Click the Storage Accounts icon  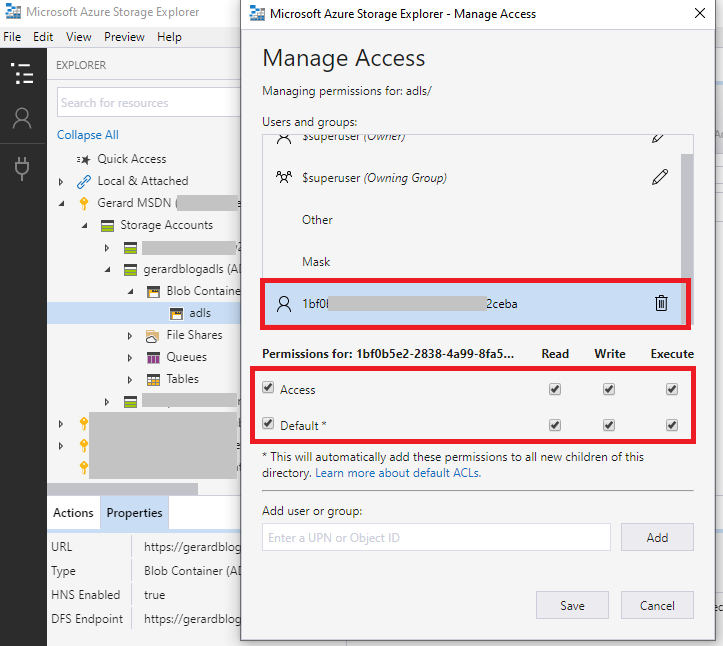pyautogui.click(x=107, y=225)
